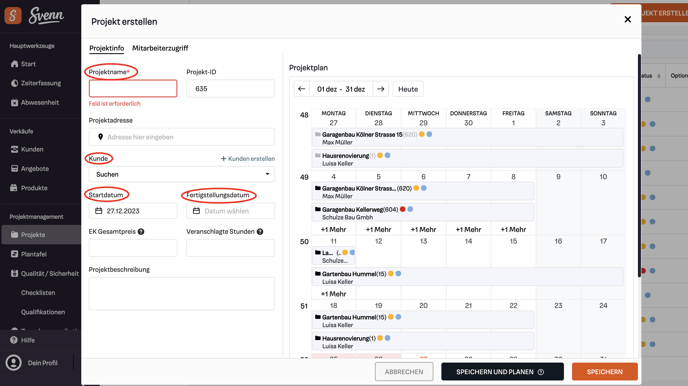Screen dimensions: 688x386
Task: Click the Svenn logo icon
Action: point(13,15)
